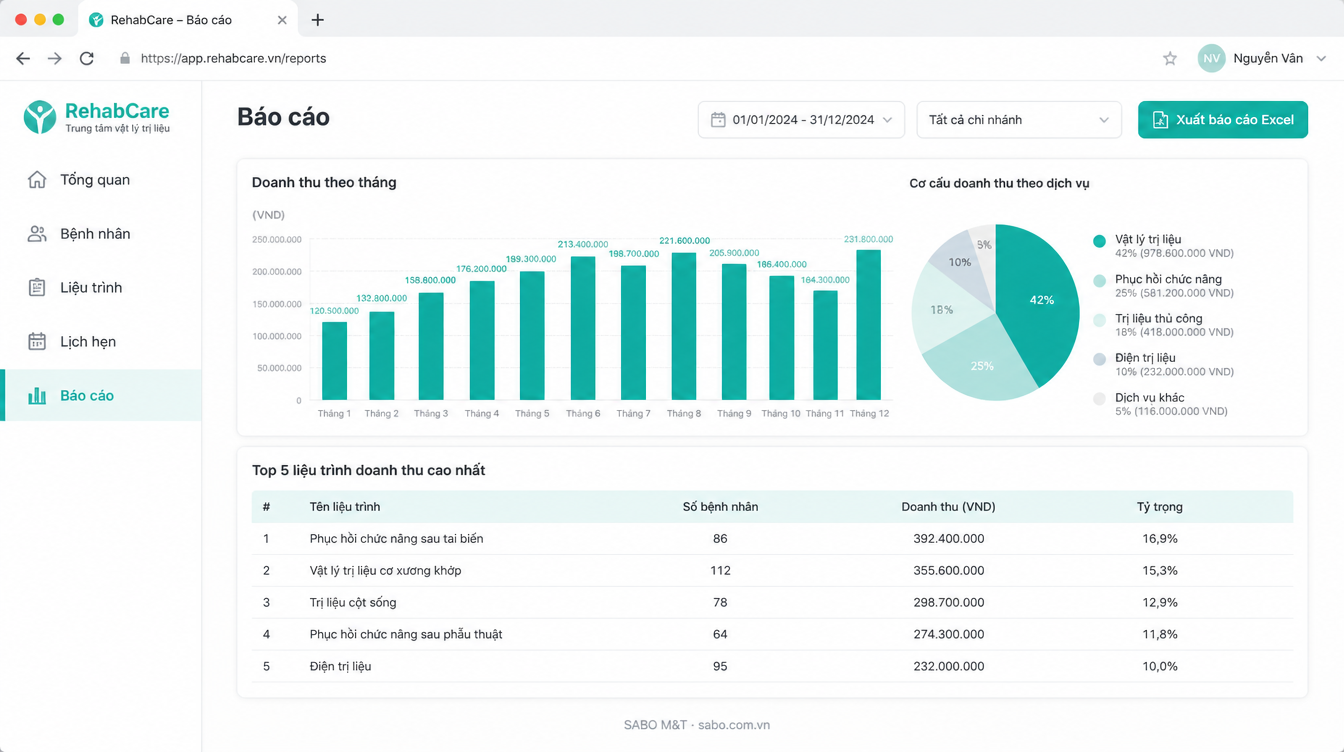
Task: Click the Top 5 liệu trình doanh thu cao nhất heading
Action: 369,470
